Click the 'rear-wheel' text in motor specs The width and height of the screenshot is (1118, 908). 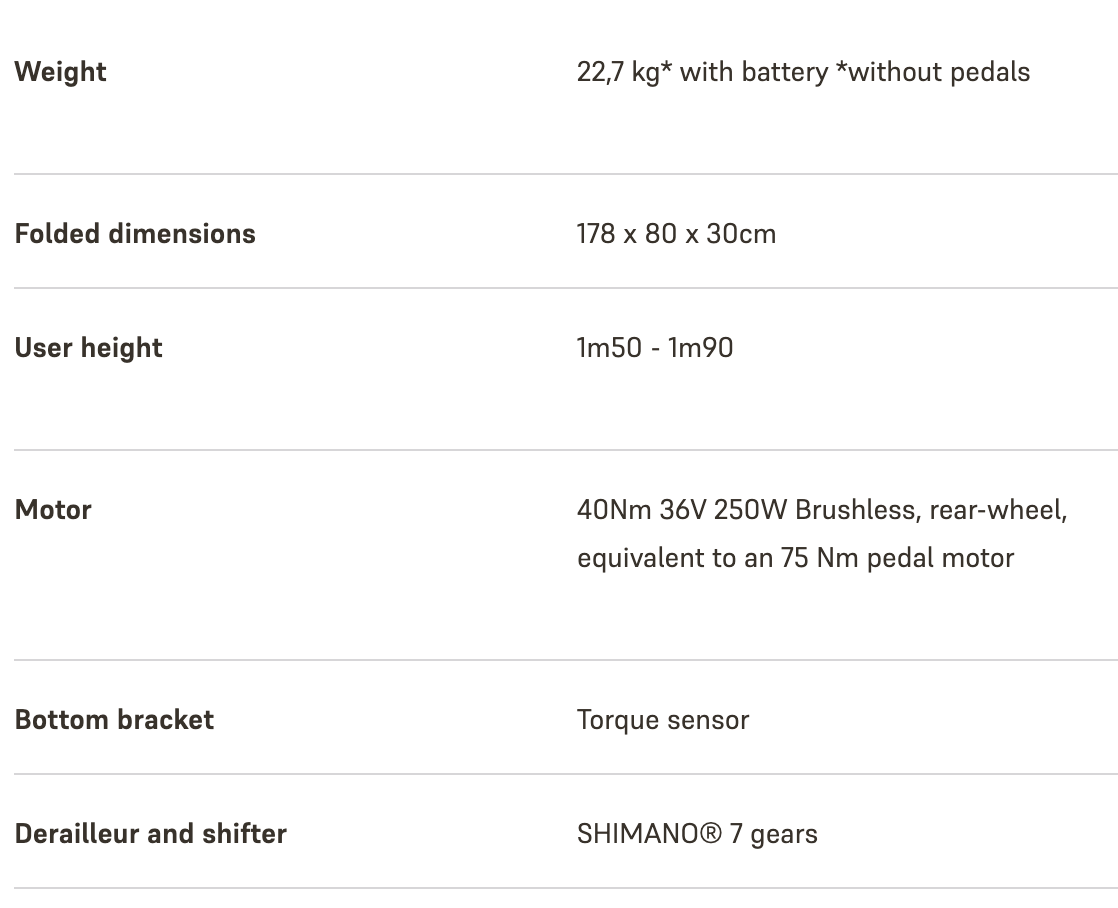click(x=998, y=510)
